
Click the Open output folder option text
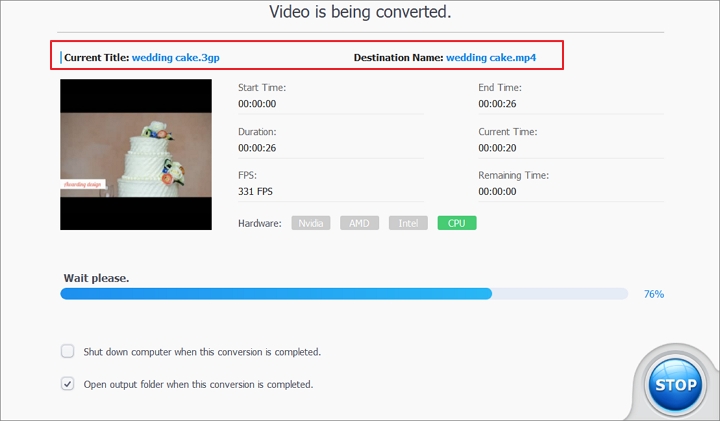pos(198,385)
